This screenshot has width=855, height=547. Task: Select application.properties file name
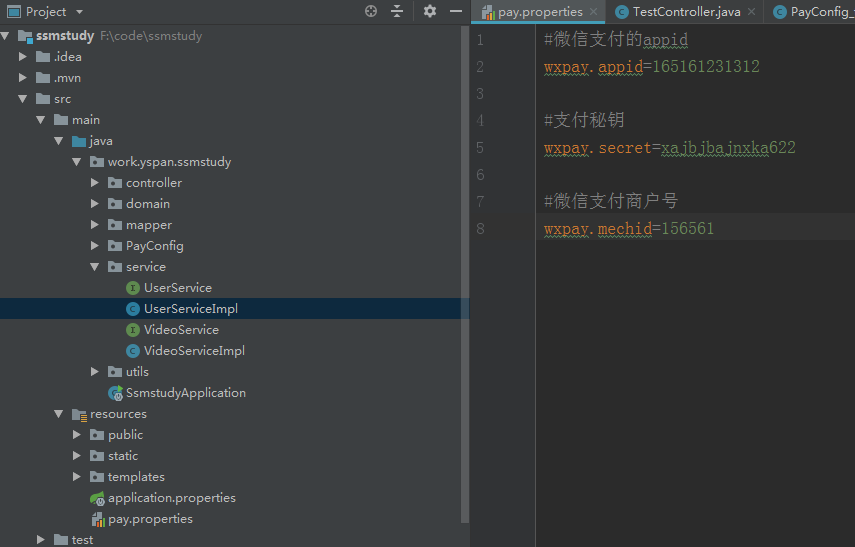pyautogui.click(x=172, y=498)
